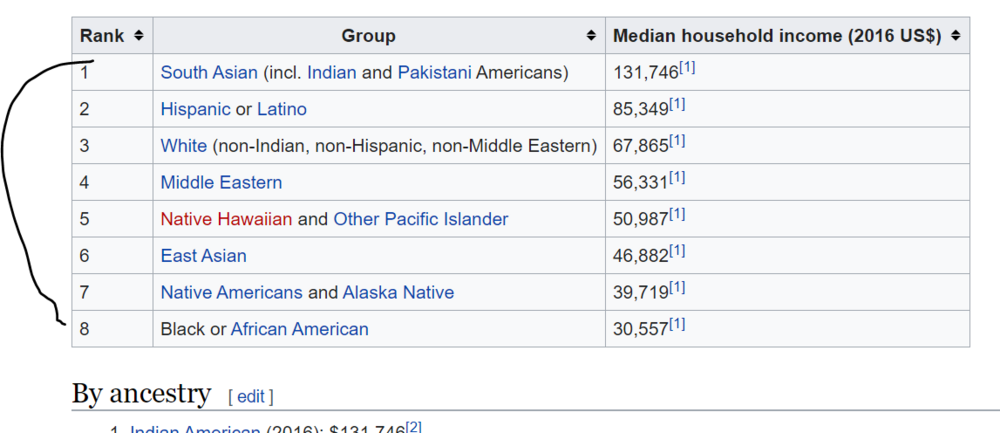Click the Indian link in row one
The image size is (1000, 433).
pos(331,73)
